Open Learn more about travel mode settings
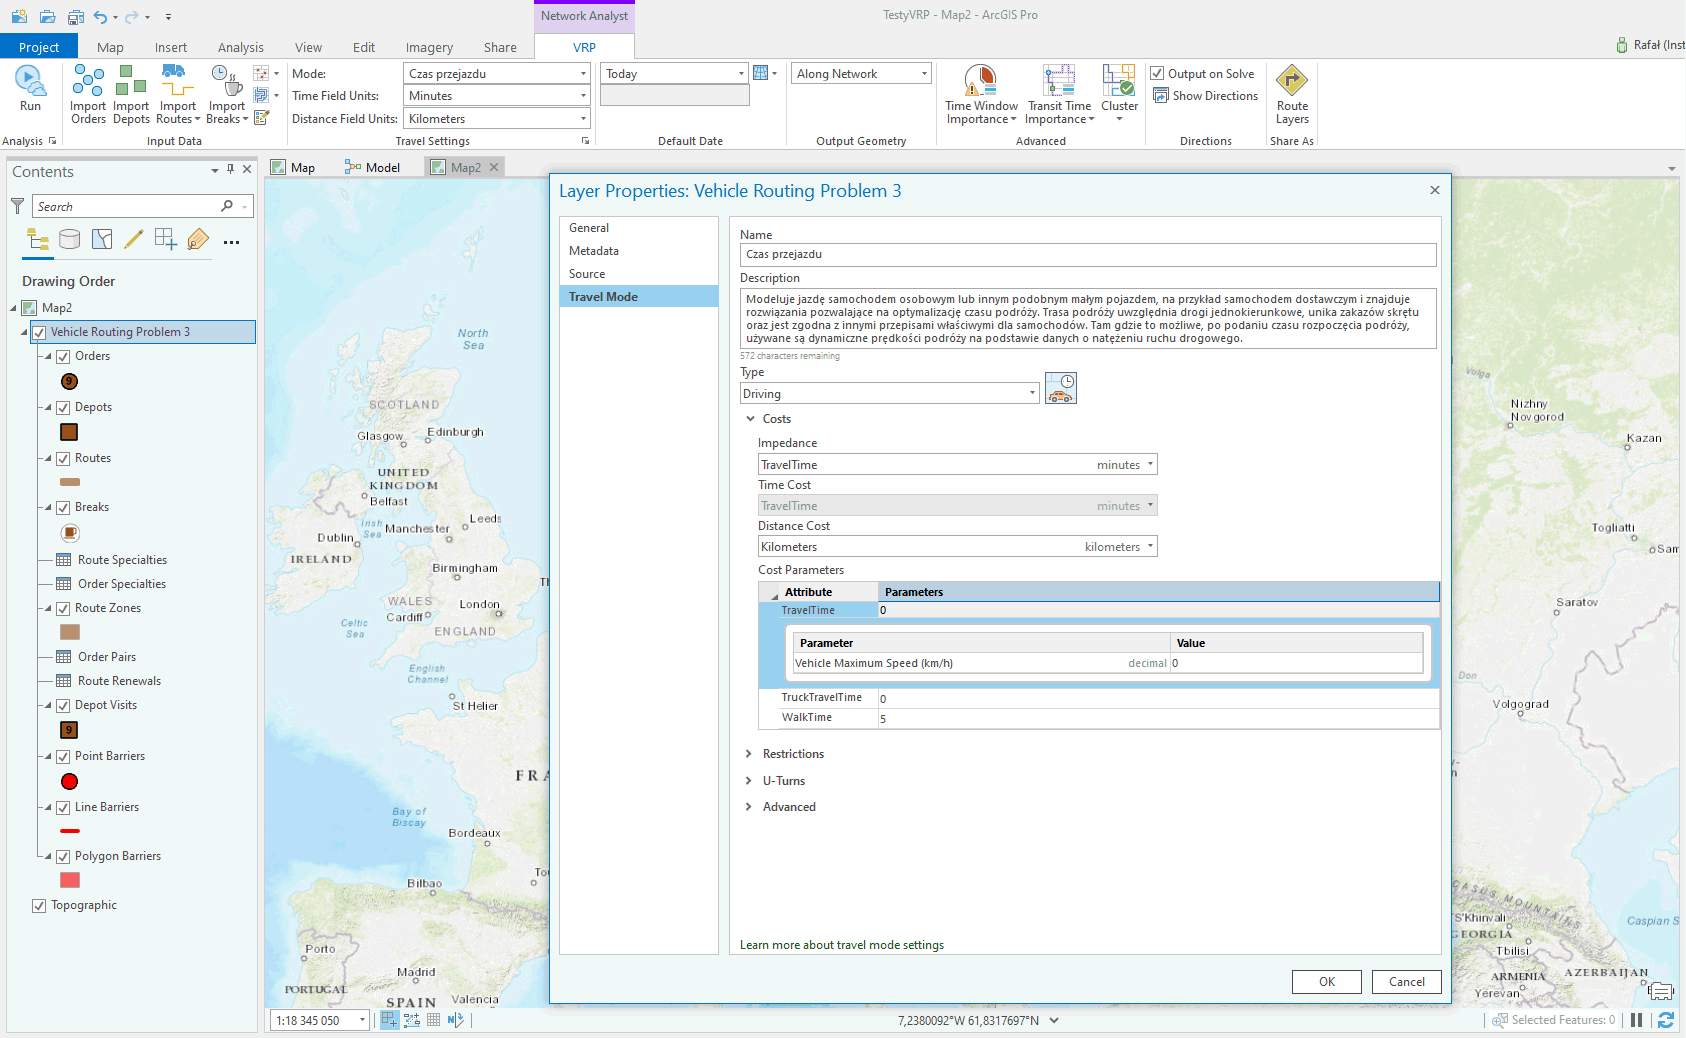The image size is (1686, 1038). pyautogui.click(x=842, y=945)
